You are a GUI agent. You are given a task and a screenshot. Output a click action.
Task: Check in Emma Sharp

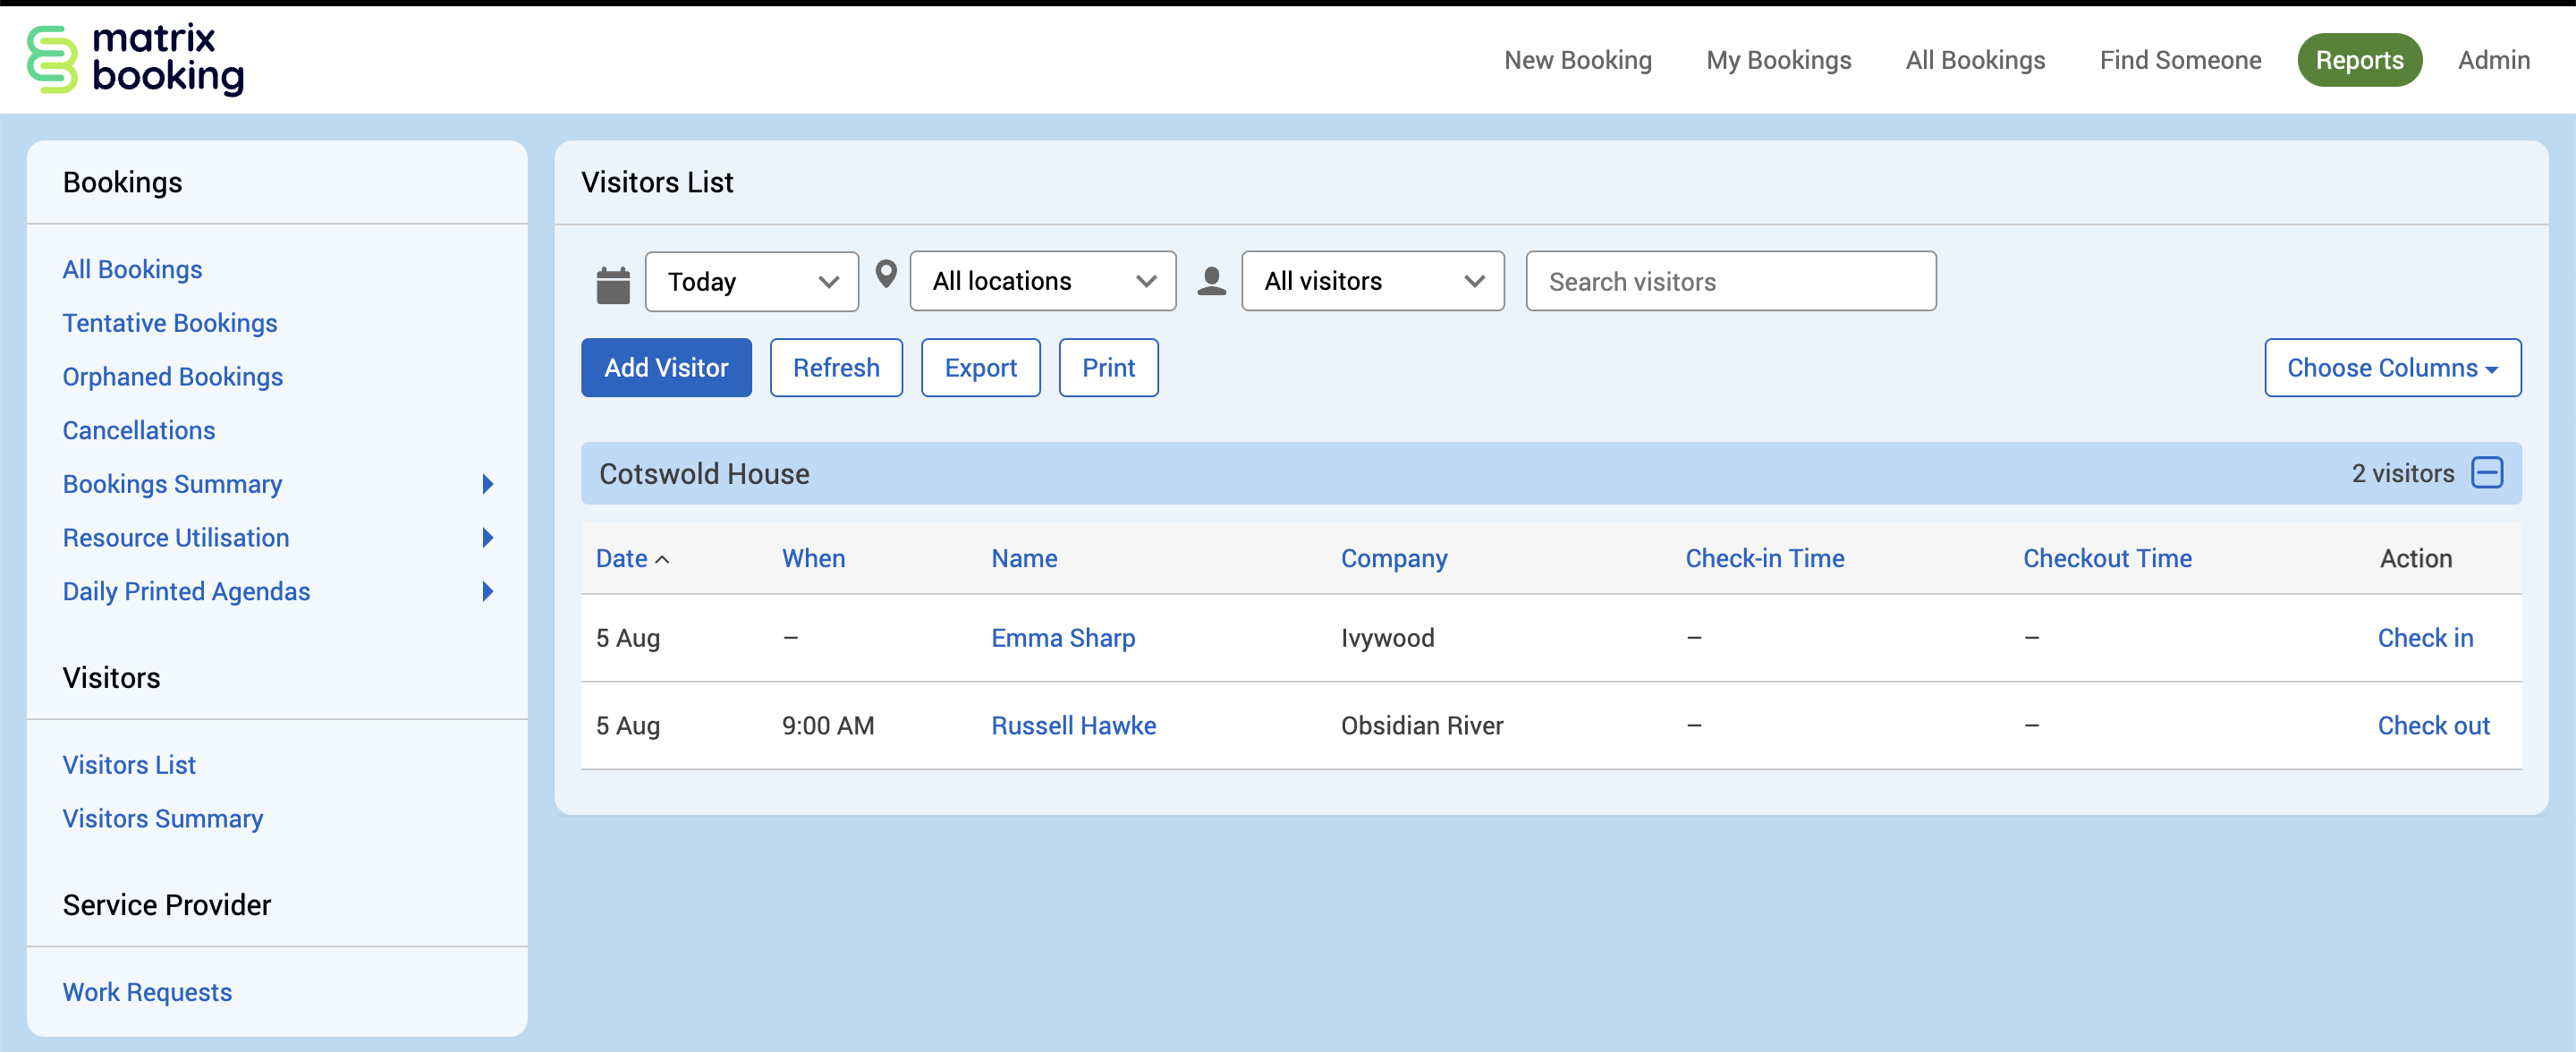pyautogui.click(x=2424, y=638)
